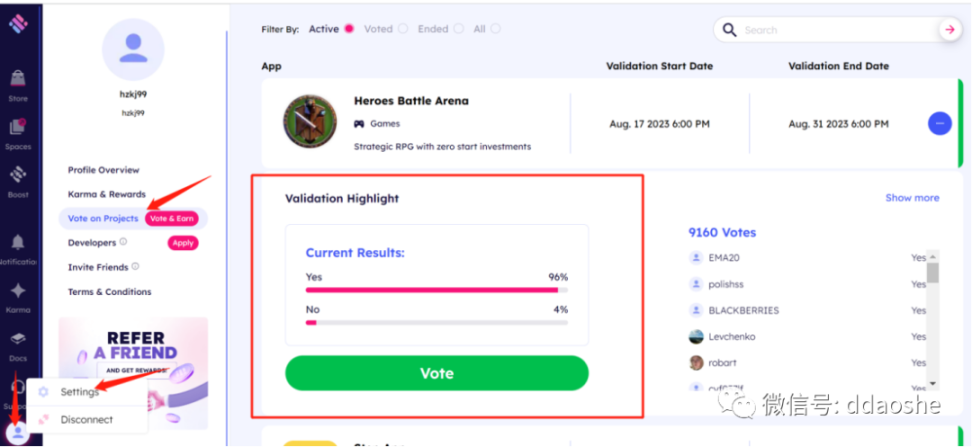Open the Boost icon in sidebar
Screen dimensions: 972x447
pos(18,175)
